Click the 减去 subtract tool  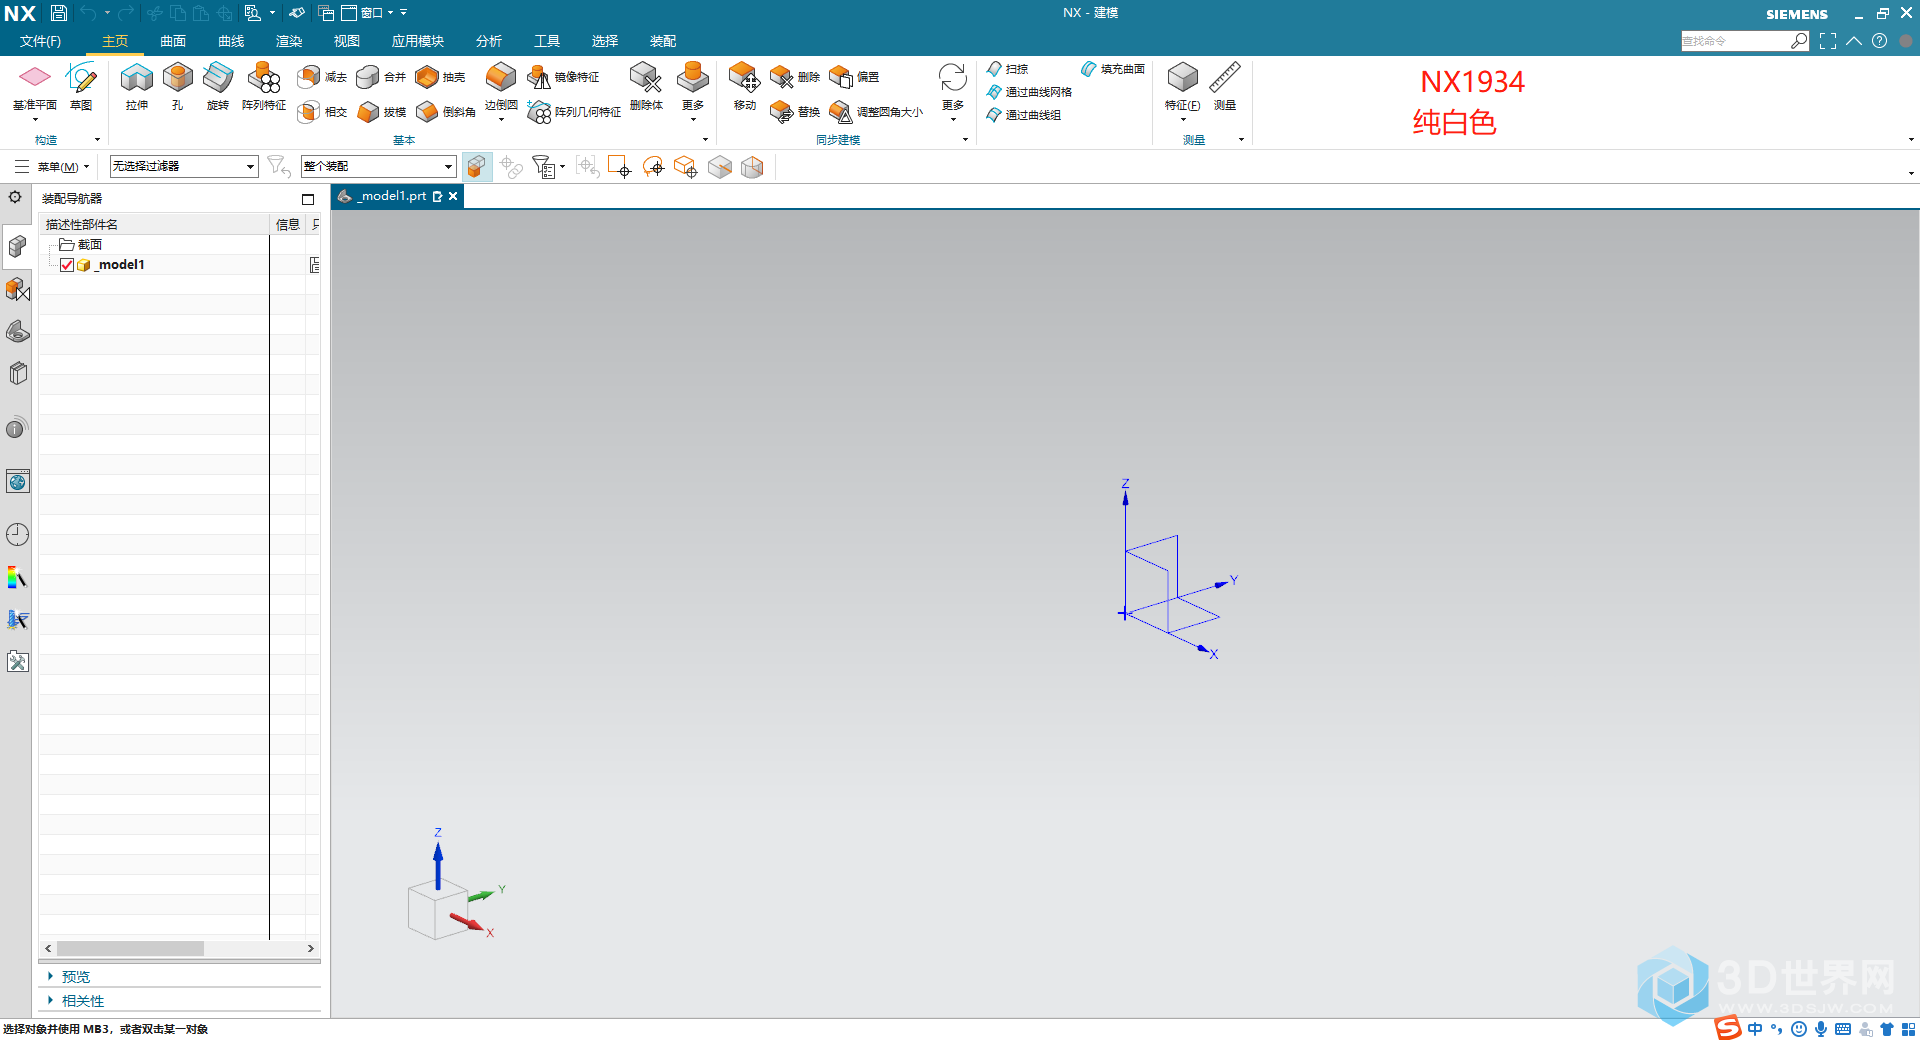[x=322, y=77]
